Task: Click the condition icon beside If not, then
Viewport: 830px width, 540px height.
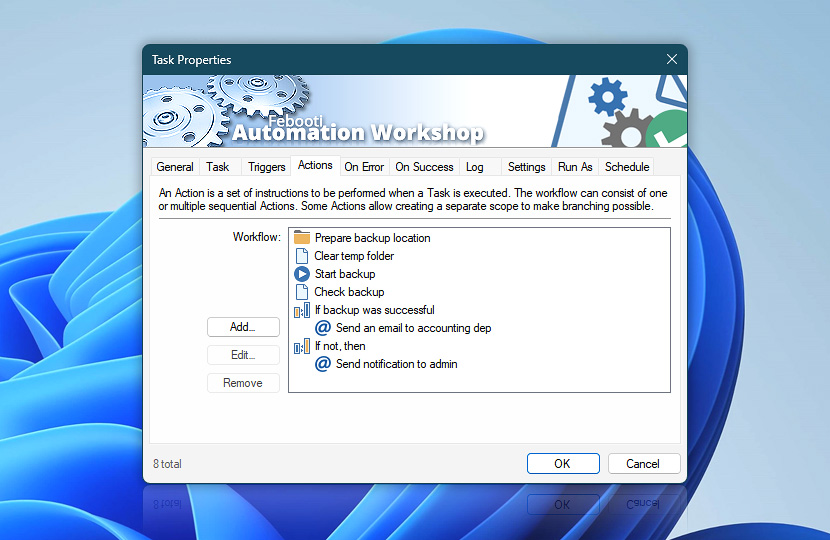Action: (x=302, y=346)
